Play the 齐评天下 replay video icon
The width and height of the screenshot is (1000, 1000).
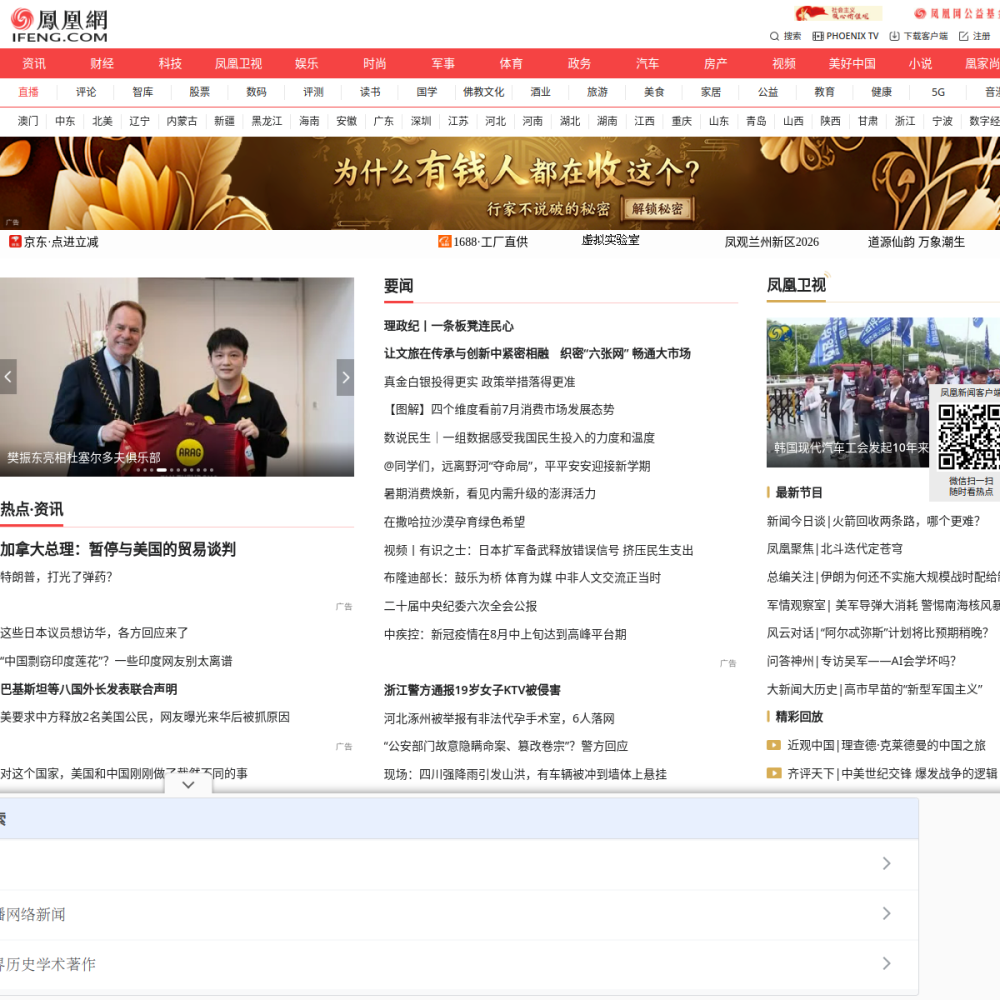pyautogui.click(x=774, y=773)
